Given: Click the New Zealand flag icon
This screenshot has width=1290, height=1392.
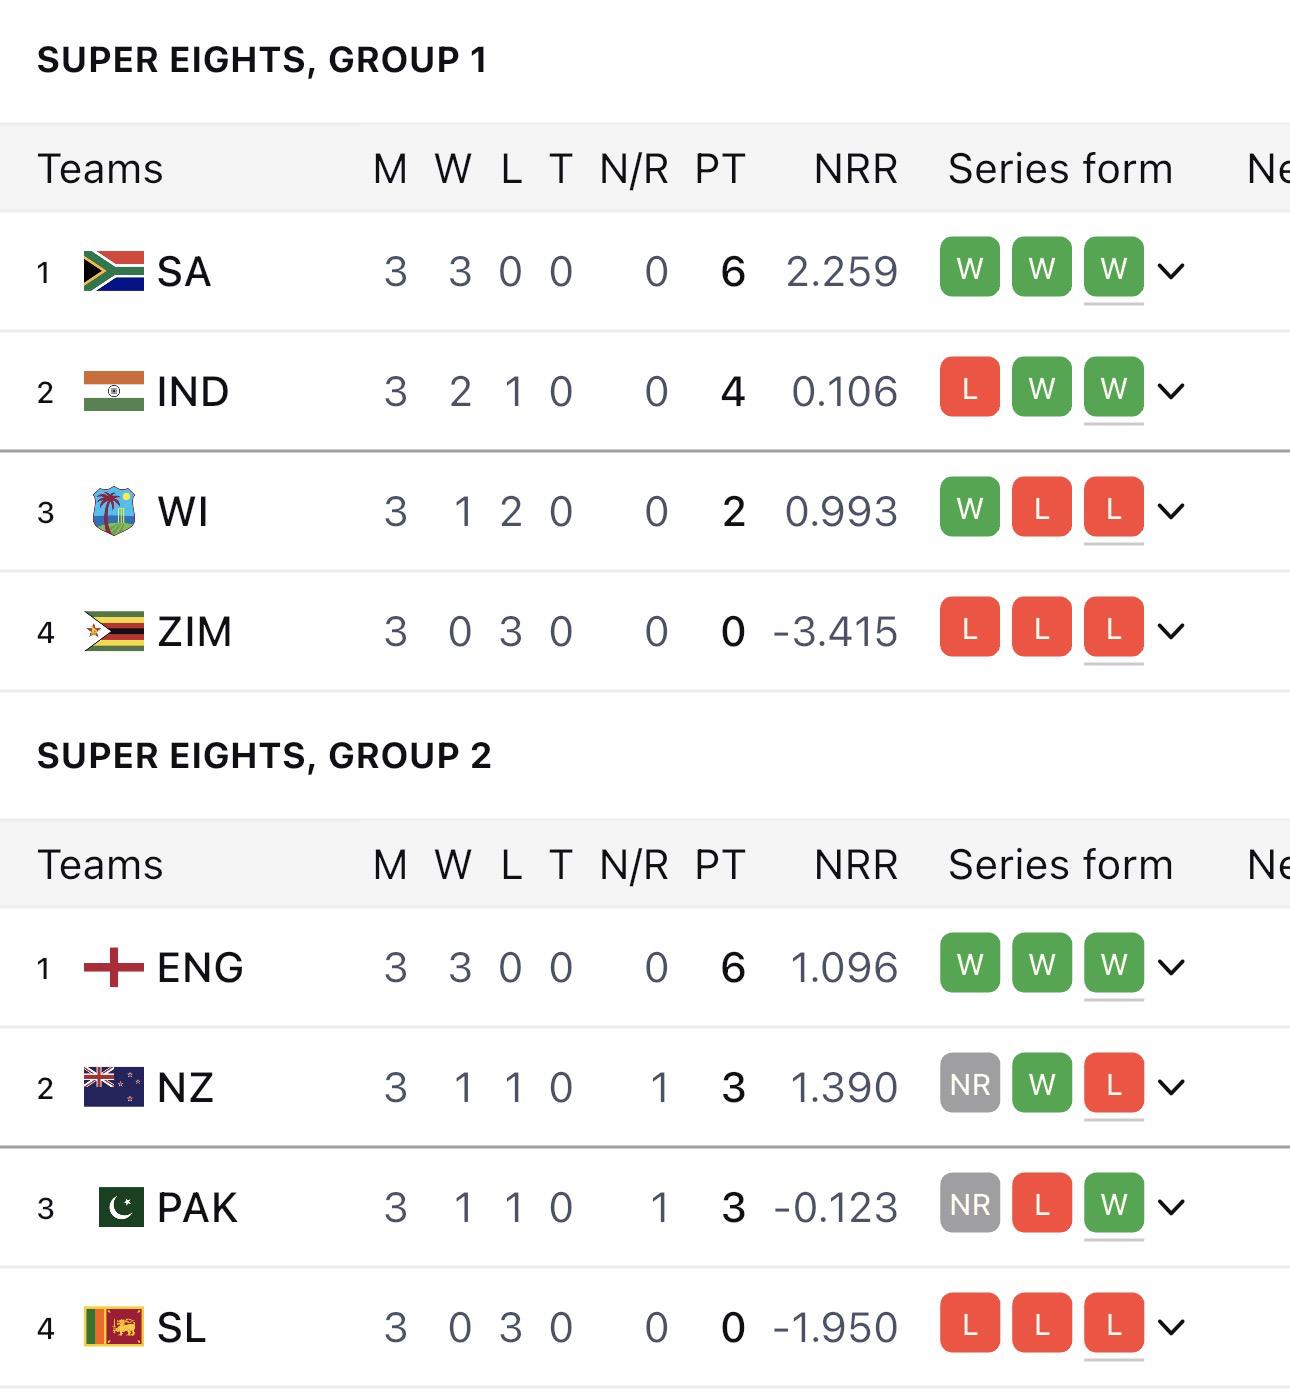Looking at the screenshot, I should (x=113, y=1087).
